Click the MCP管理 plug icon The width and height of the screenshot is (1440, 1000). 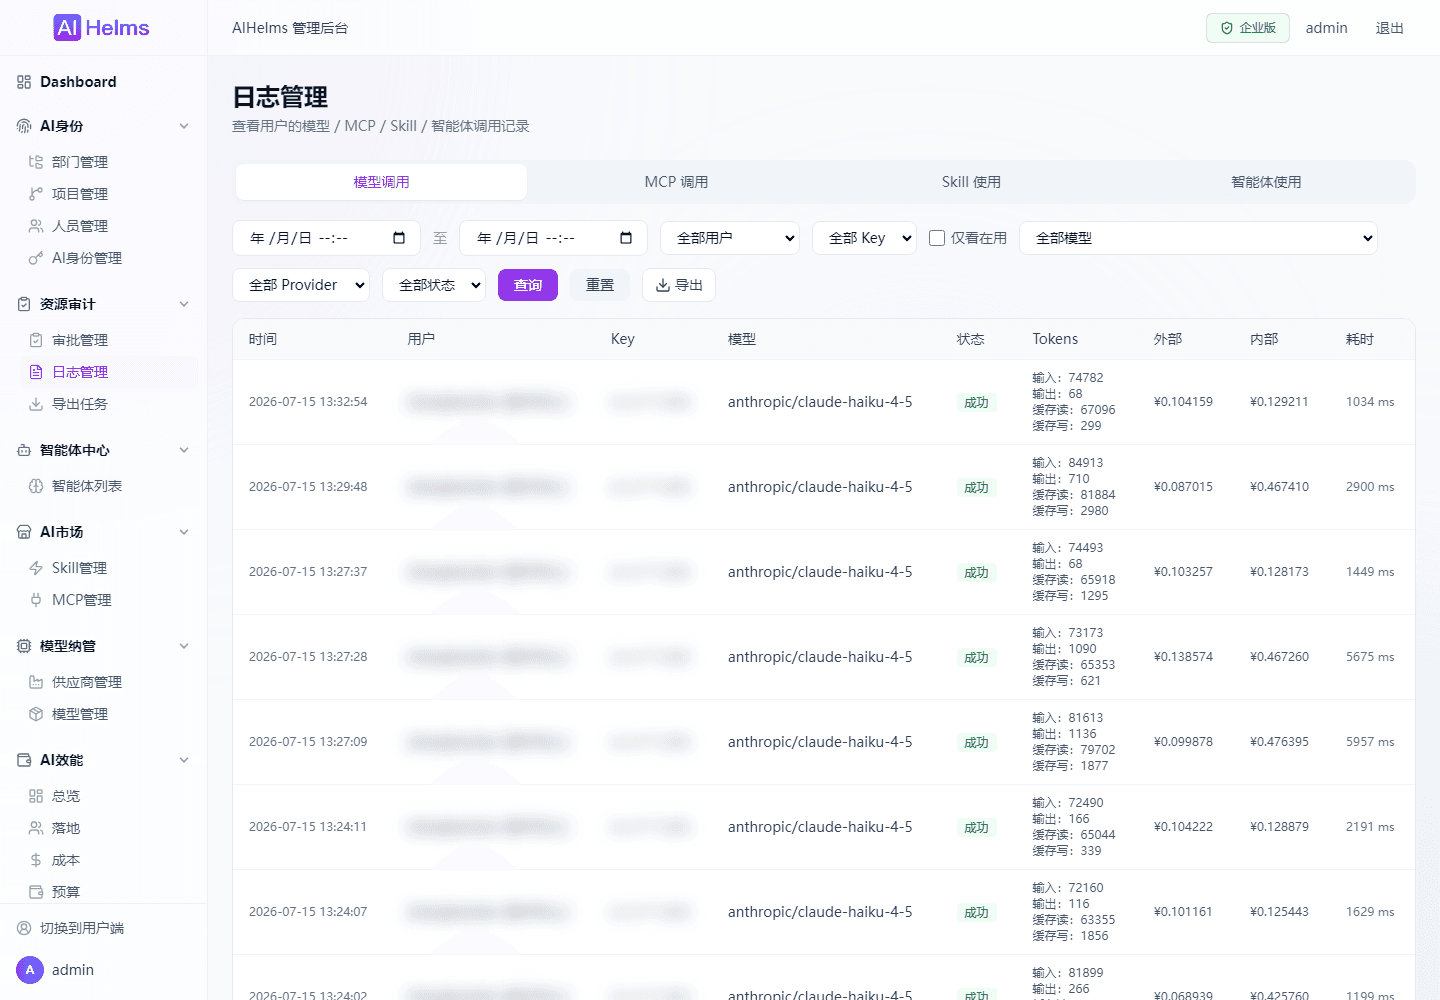(x=36, y=600)
